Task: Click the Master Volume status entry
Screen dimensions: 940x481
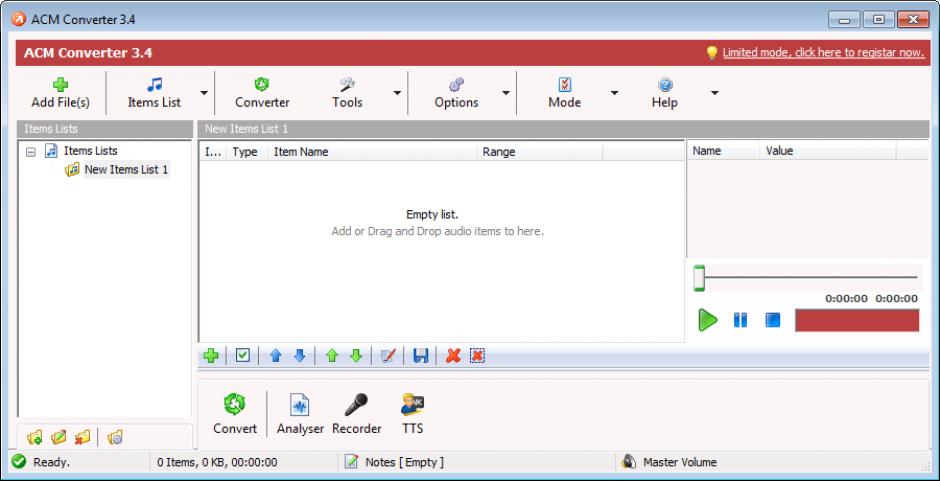Action: coord(680,462)
